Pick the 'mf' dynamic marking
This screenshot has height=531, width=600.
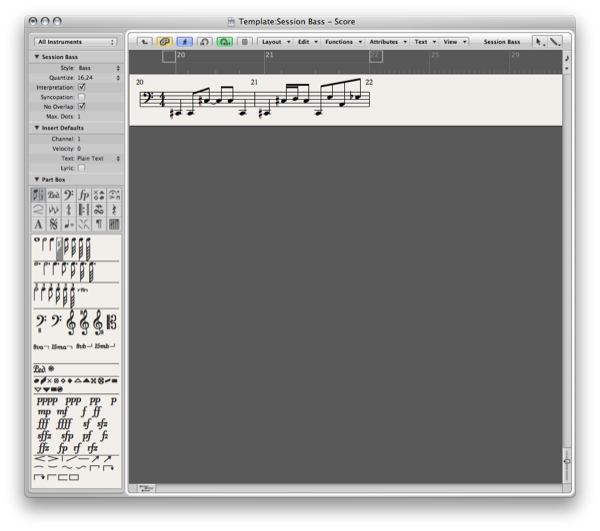pyautogui.click(x=63, y=411)
